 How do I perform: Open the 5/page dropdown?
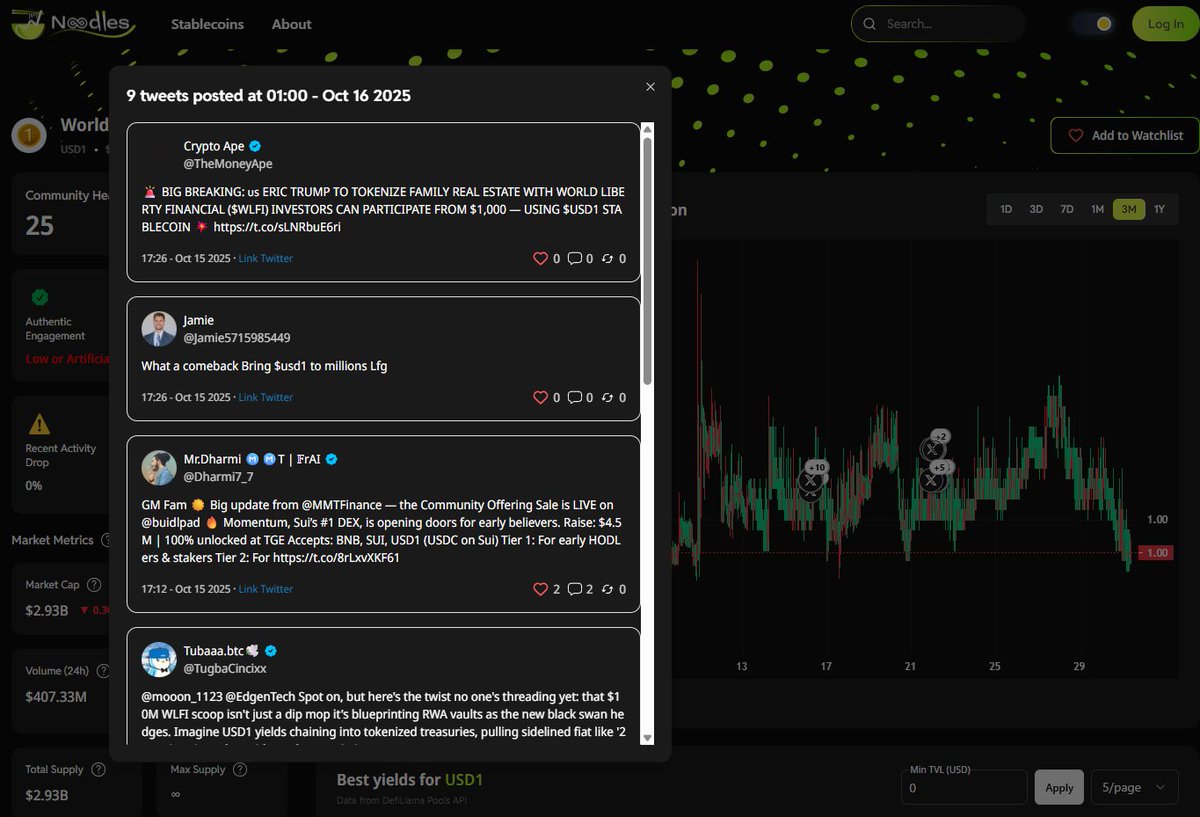(x=1133, y=787)
